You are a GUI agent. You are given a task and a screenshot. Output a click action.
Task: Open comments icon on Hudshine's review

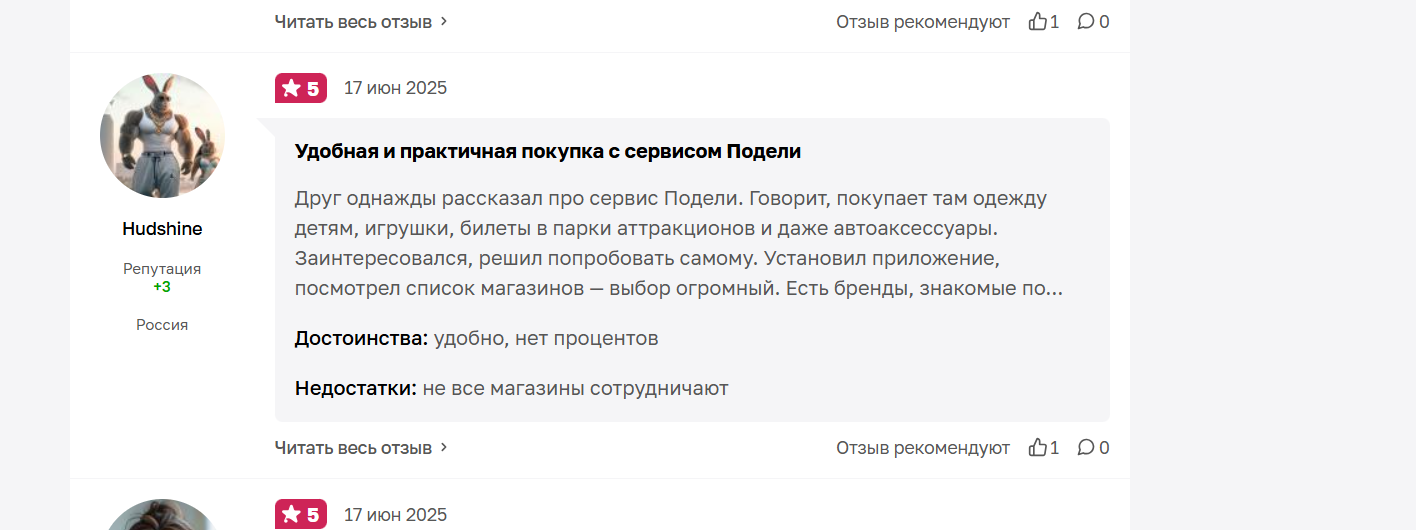(x=1086, y=447)
